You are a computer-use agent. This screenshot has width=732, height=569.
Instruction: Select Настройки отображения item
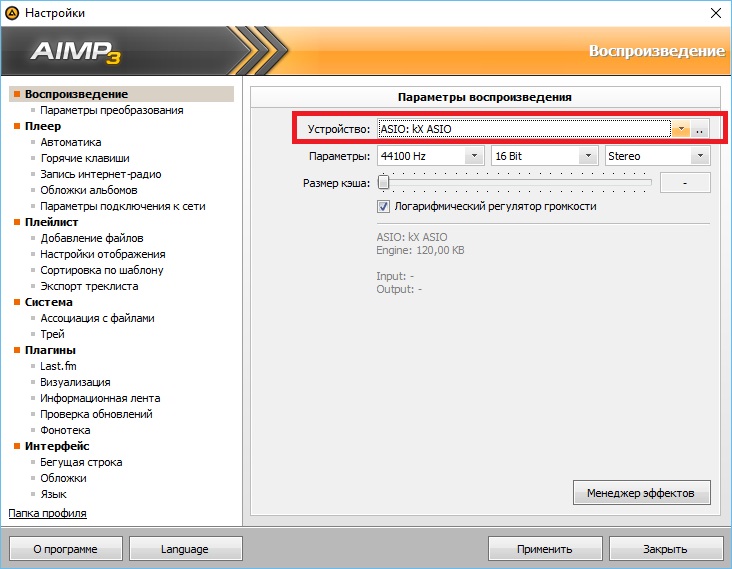[x=103, y=254]
